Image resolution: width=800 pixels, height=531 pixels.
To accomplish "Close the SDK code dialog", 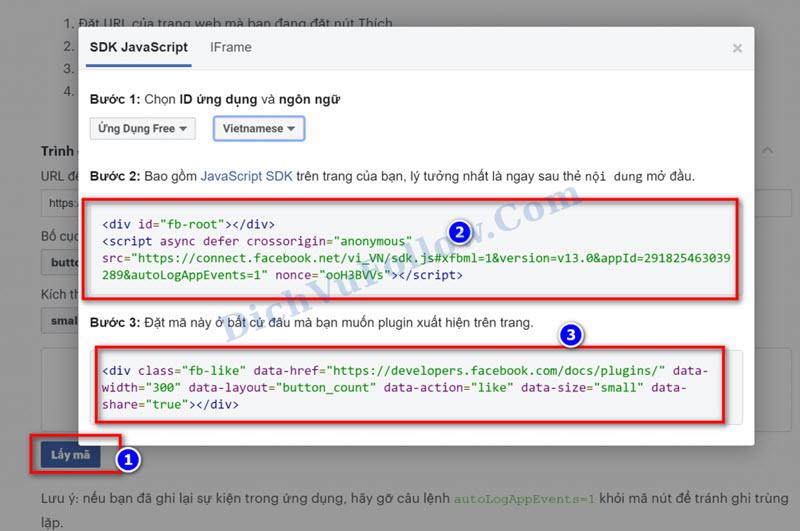I will coord(737,48).
